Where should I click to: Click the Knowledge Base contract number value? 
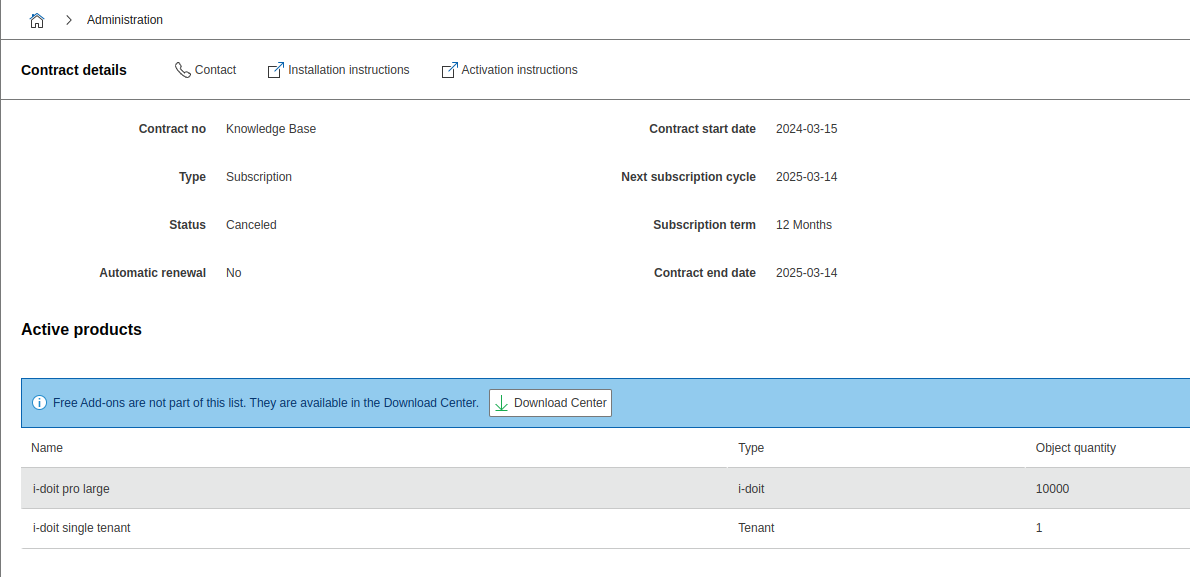(271, 129)
